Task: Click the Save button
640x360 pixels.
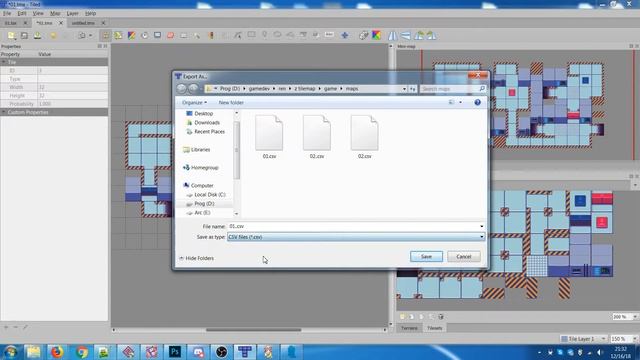Action: 426,256
